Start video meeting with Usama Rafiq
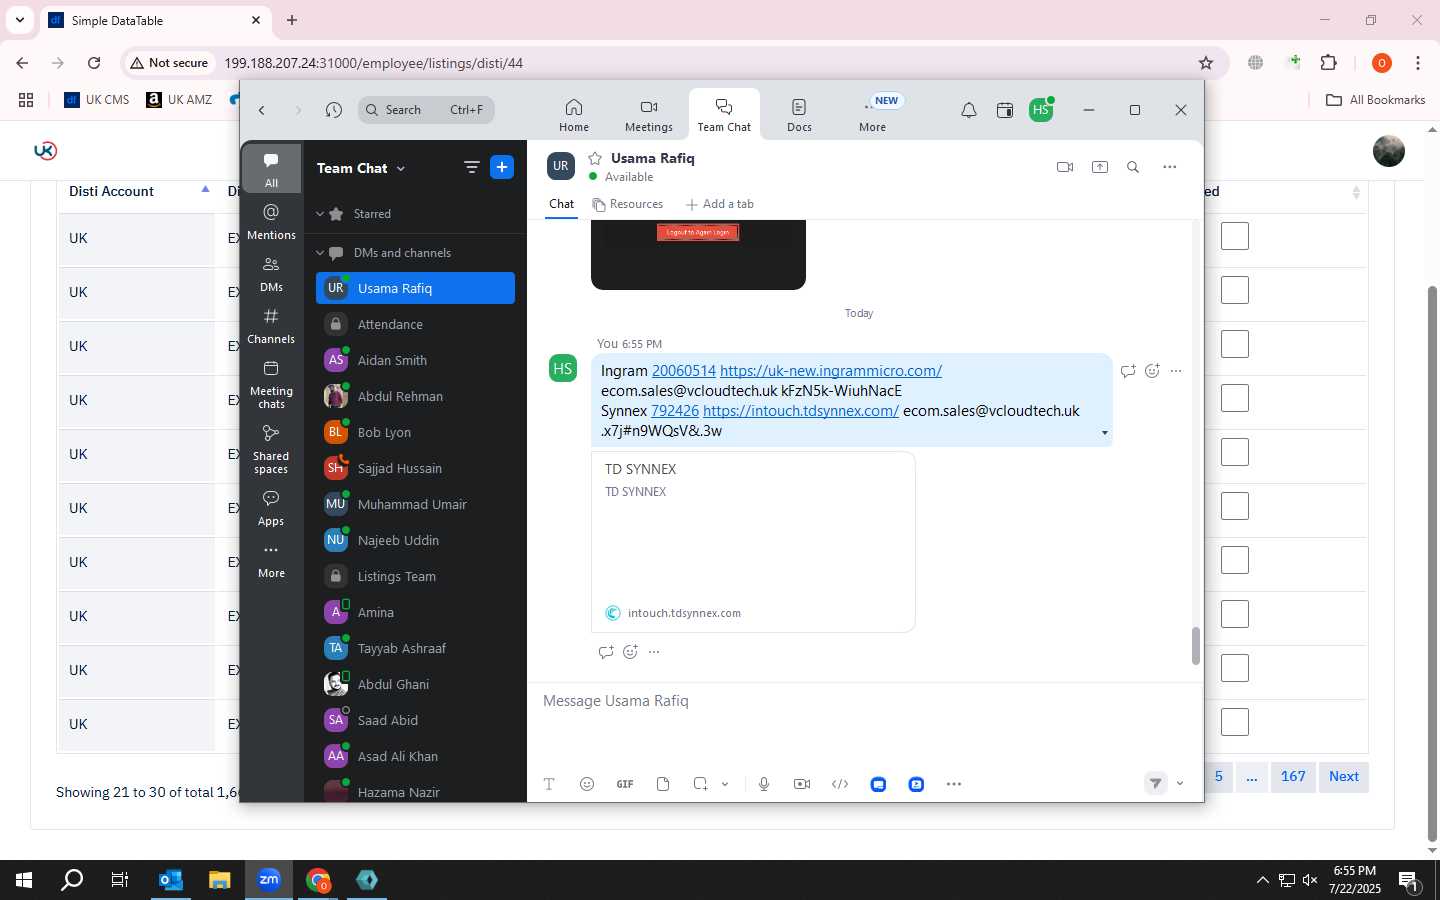Viewport: 1440px width, 900px height. [x=1065, y=167]
